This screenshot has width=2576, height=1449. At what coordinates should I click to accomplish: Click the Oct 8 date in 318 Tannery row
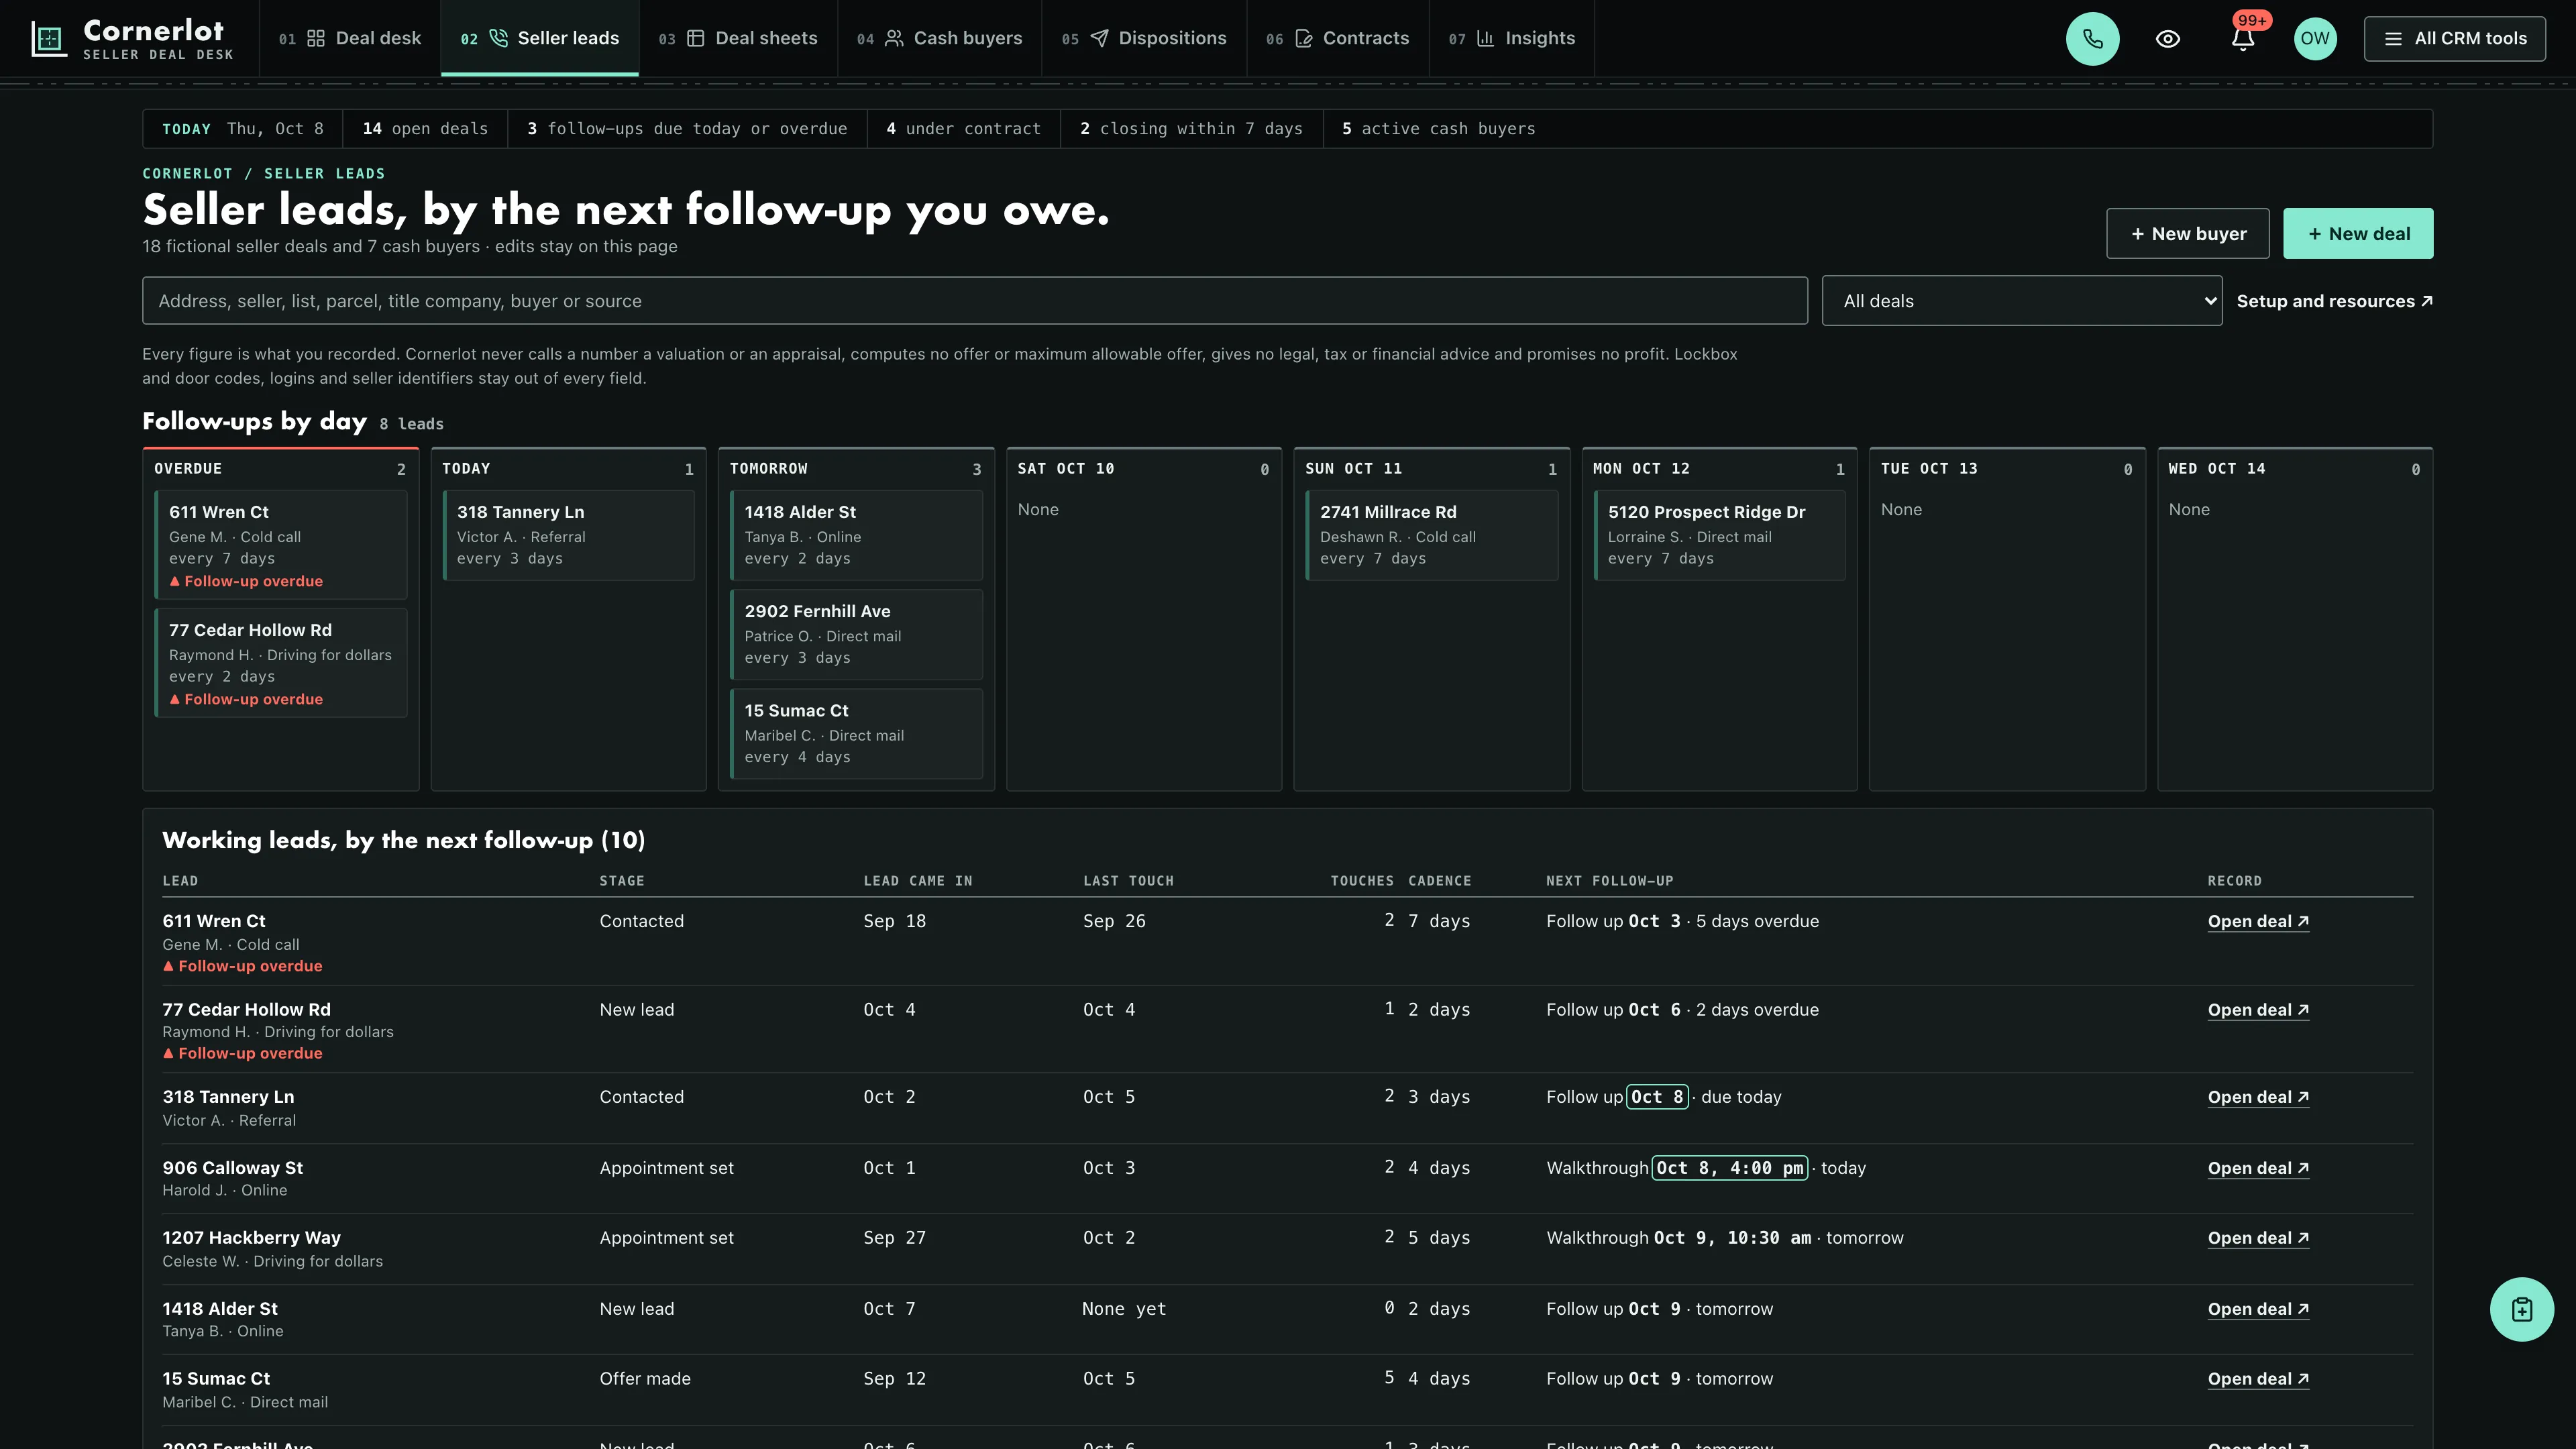pyautogui.click(x=1657, y=1097)
